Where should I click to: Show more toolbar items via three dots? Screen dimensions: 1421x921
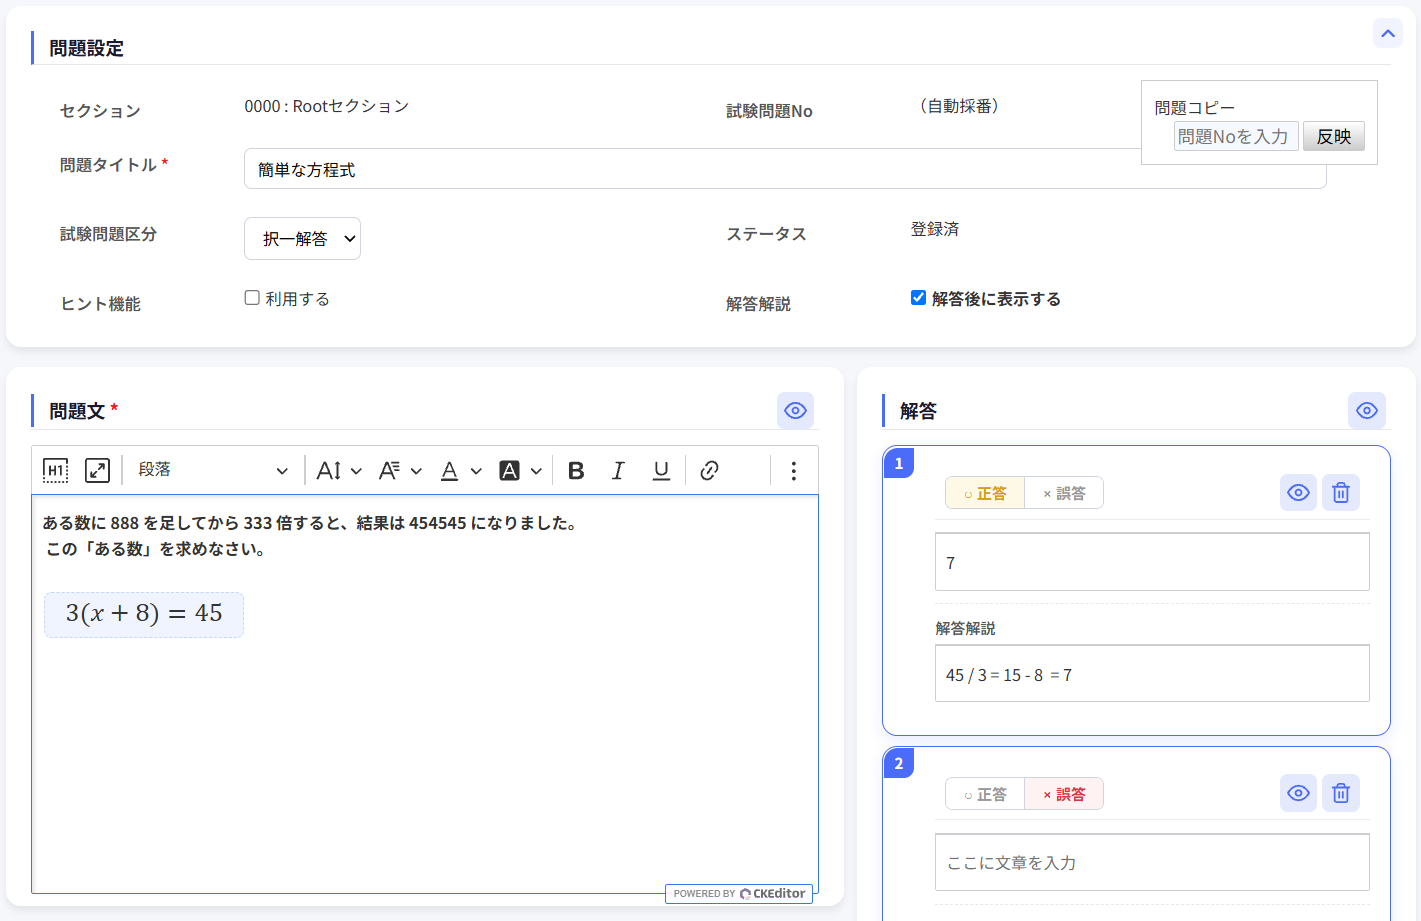click(793, 470)
